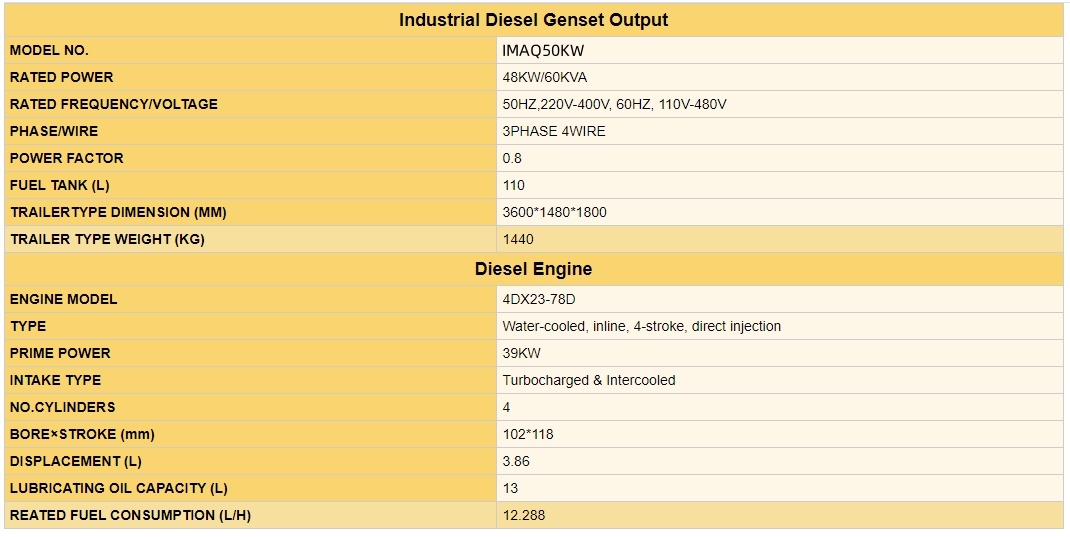This screenshot has height=537, width=1070.
Task: Click the '110' fuel tank value
Action: click(x=513, y=185)
